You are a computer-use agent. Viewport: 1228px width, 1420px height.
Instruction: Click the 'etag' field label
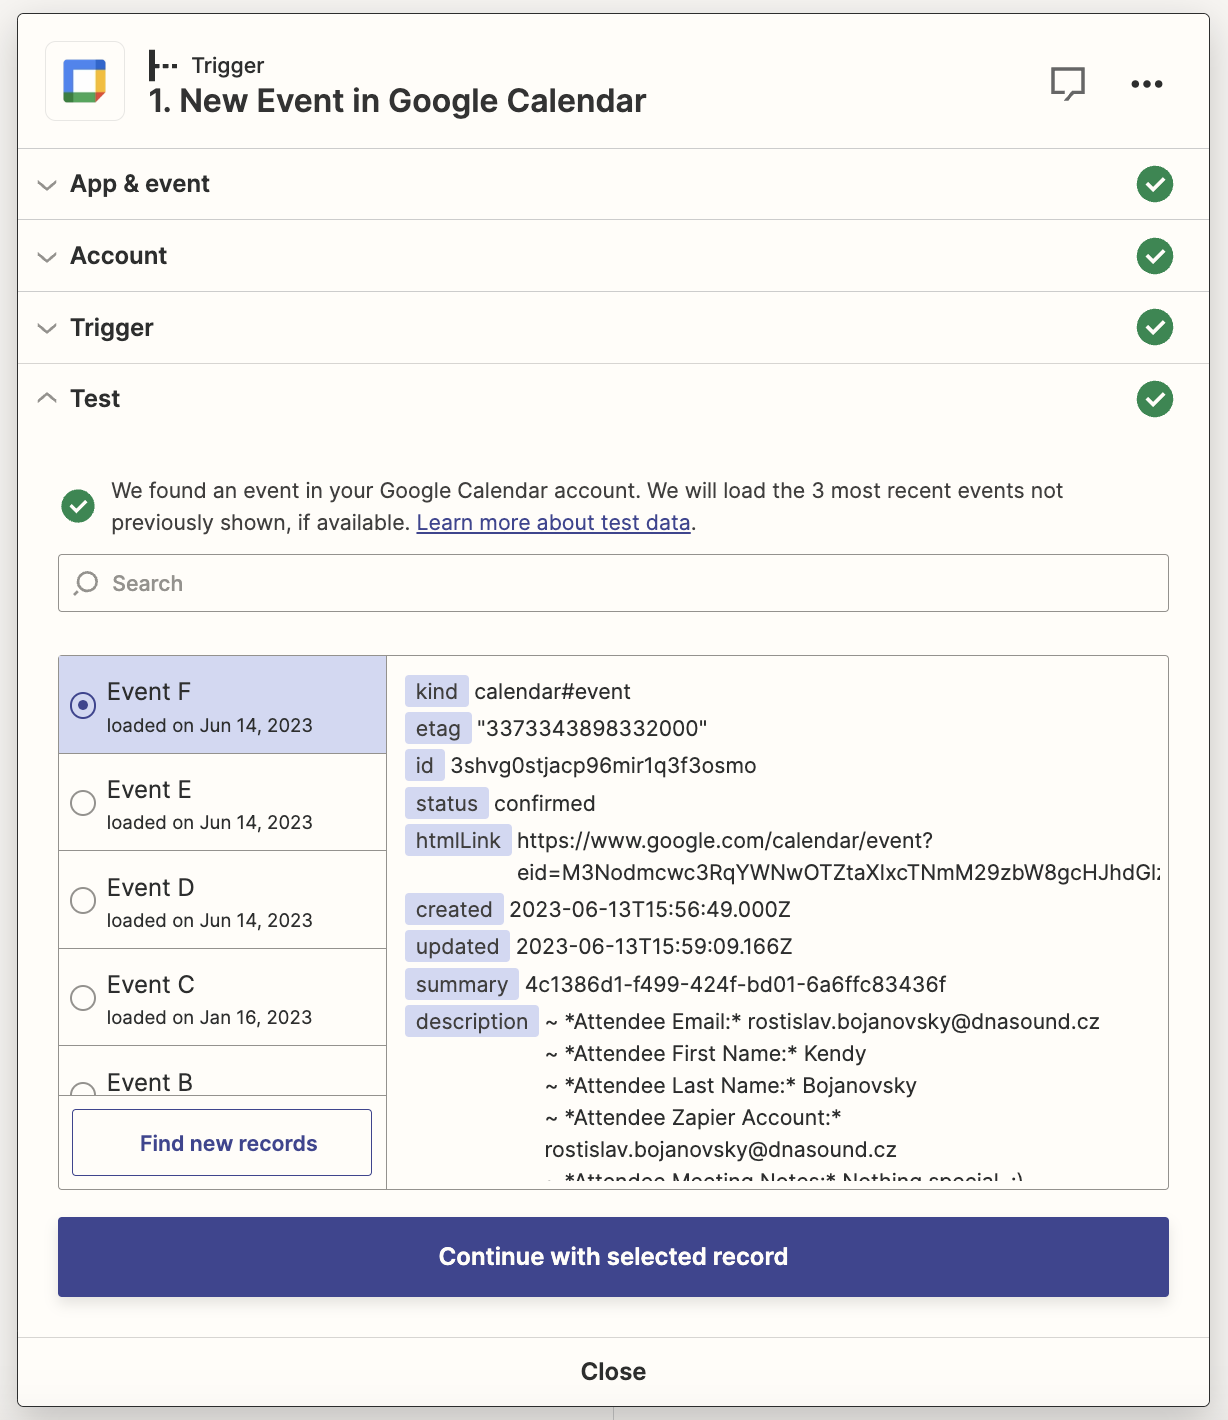click(438, 728)
